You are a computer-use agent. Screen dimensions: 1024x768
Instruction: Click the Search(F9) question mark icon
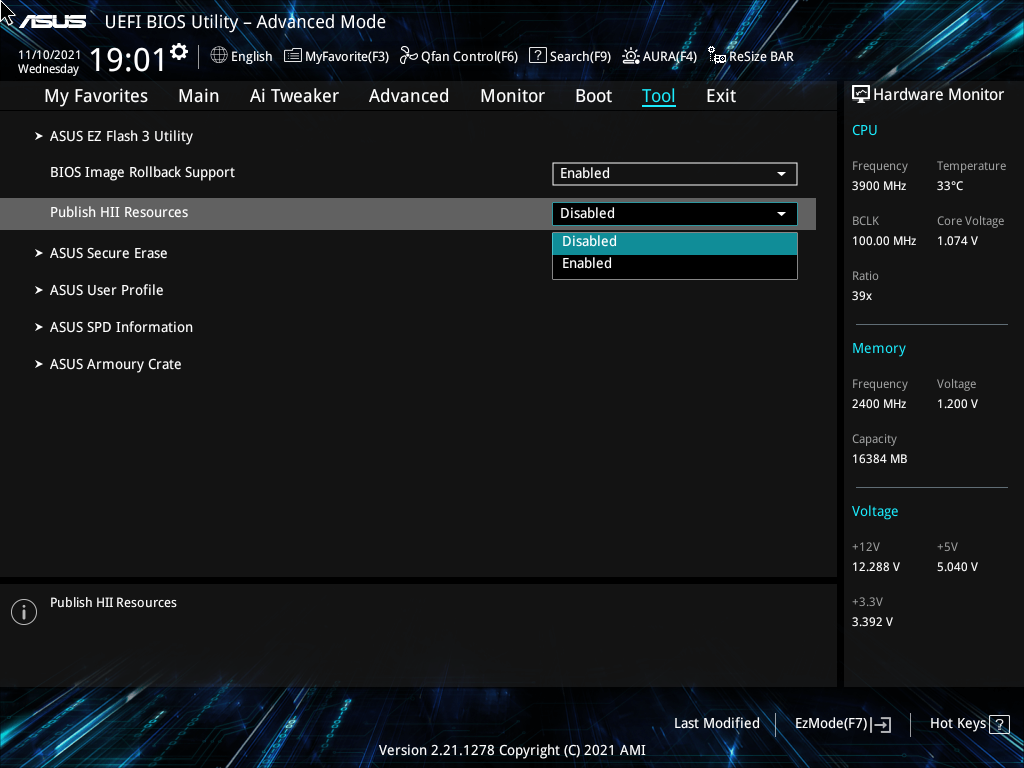coord(537,56)
